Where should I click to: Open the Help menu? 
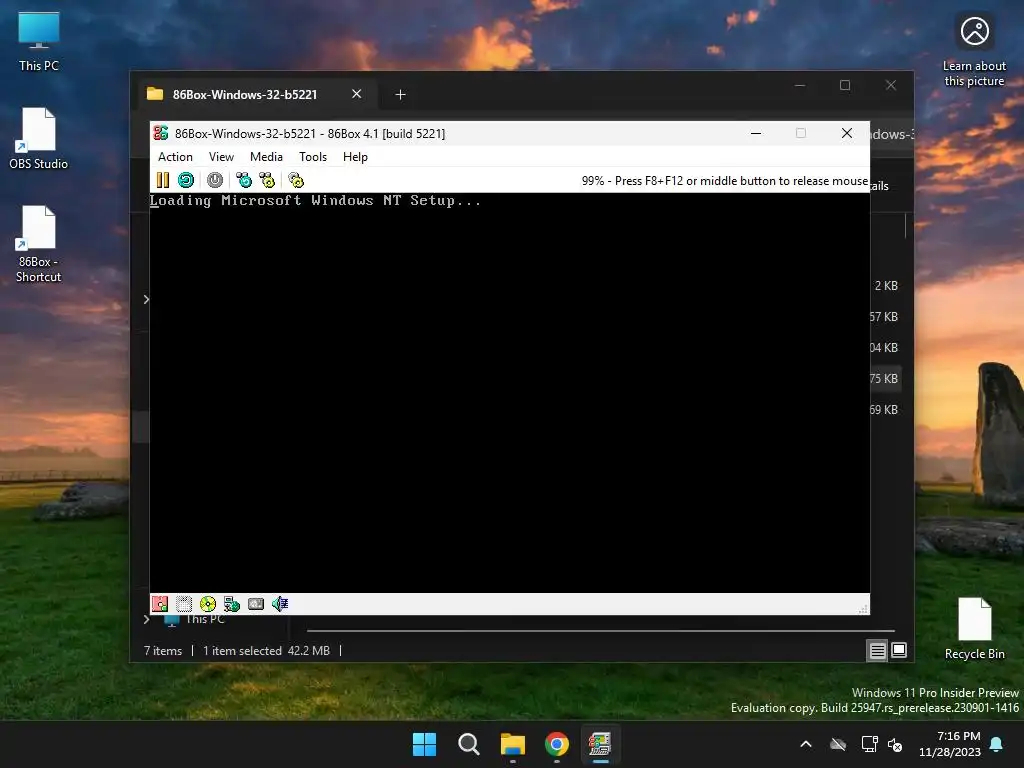355,157
